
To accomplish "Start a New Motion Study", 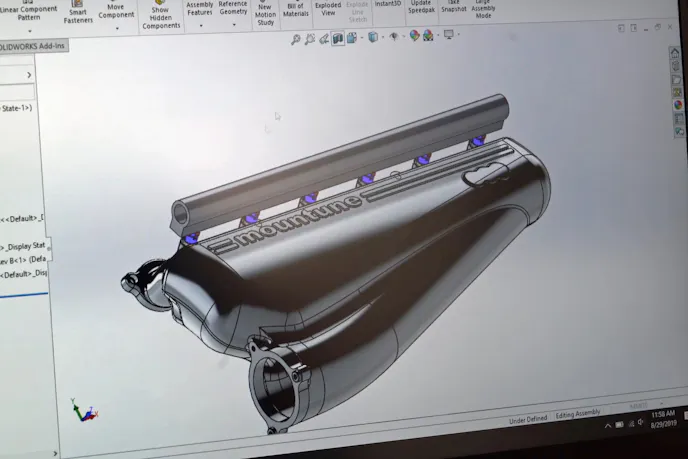I will point(266,14).
